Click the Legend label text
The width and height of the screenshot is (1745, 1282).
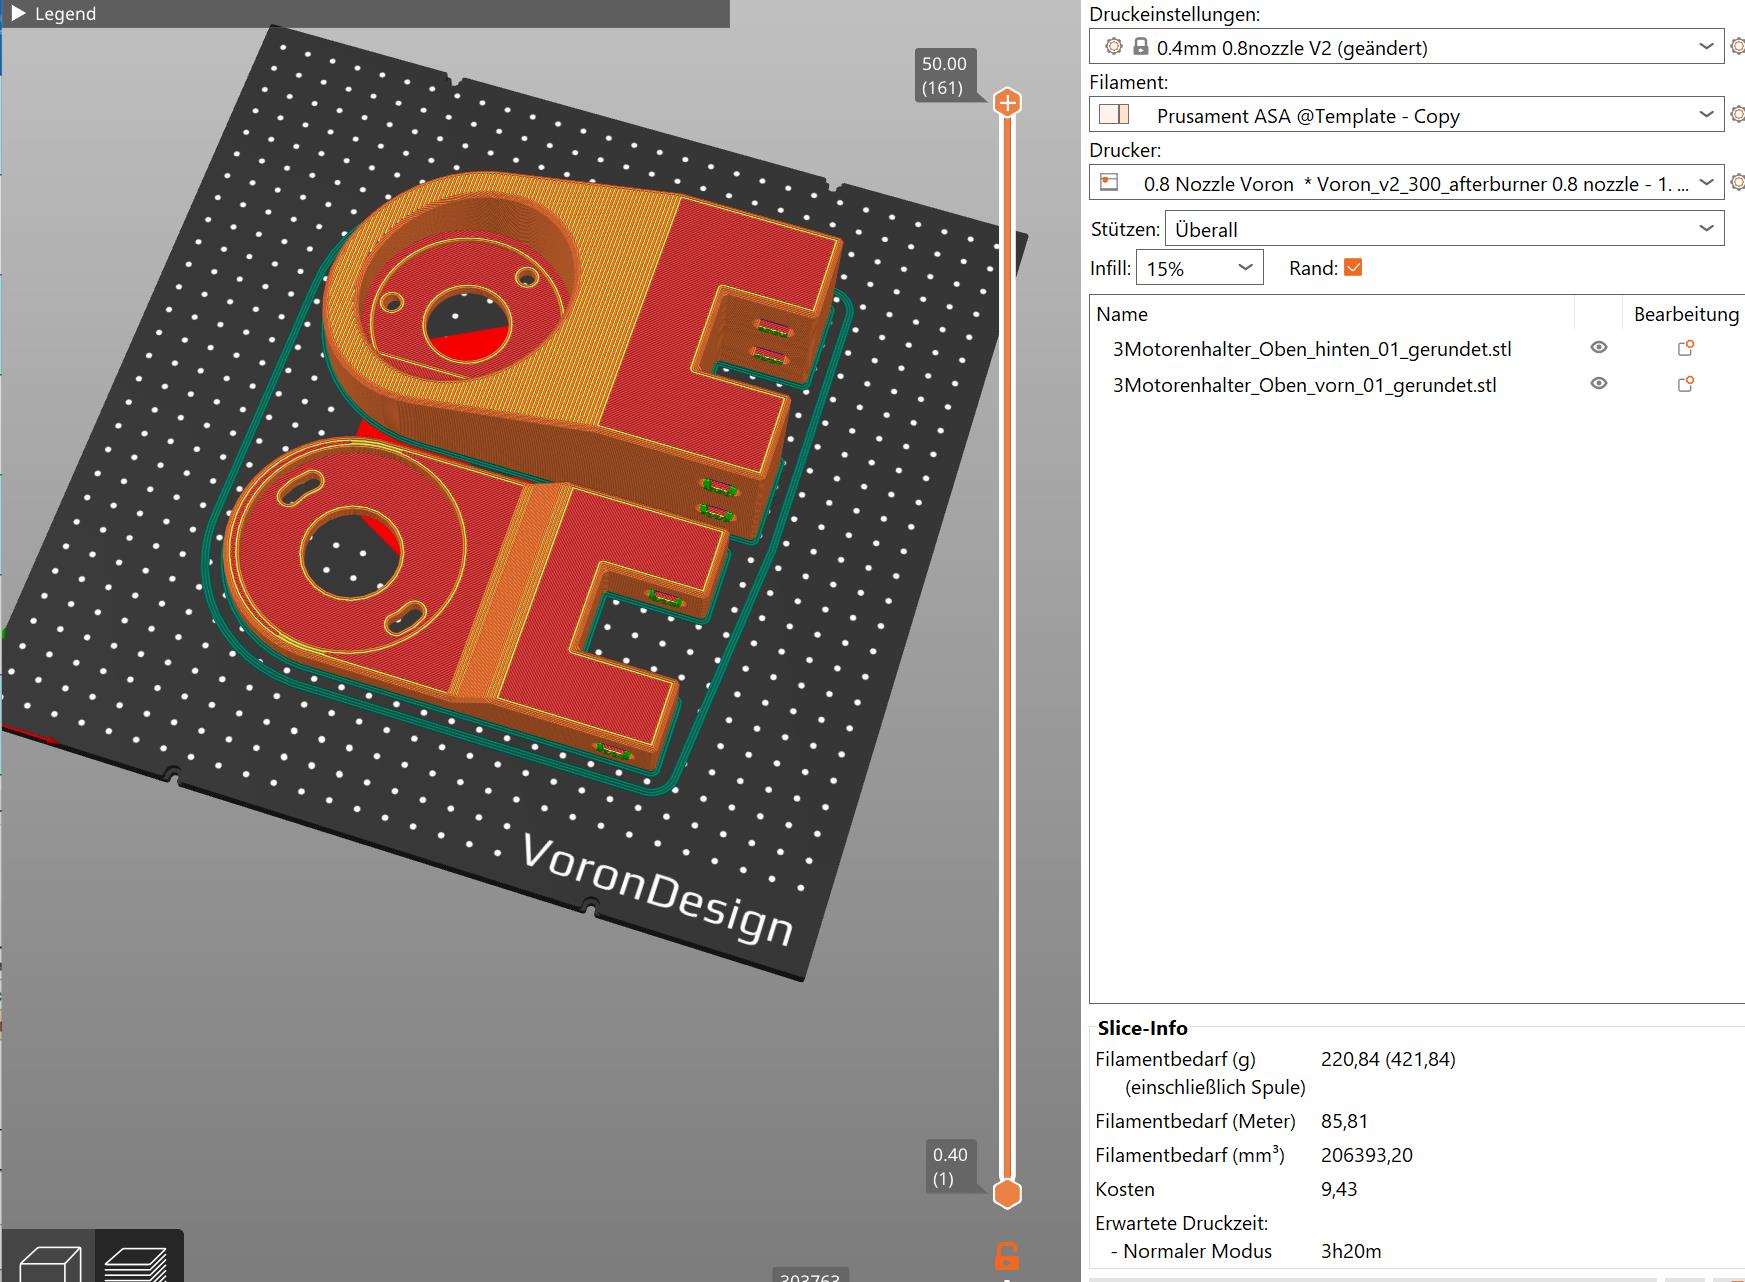coord(66,14)
